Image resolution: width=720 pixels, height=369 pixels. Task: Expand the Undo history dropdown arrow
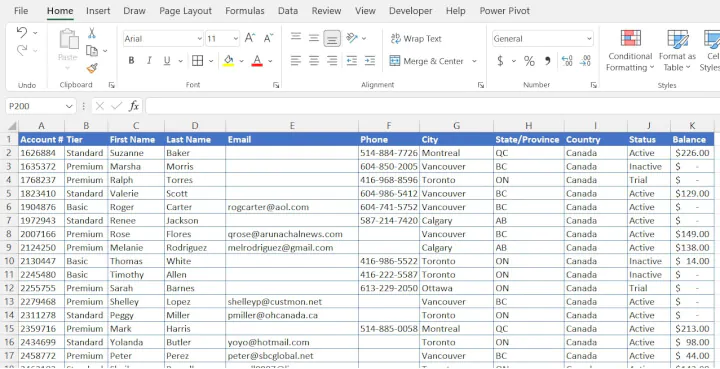pyautogui.click(x=35, y=33)
